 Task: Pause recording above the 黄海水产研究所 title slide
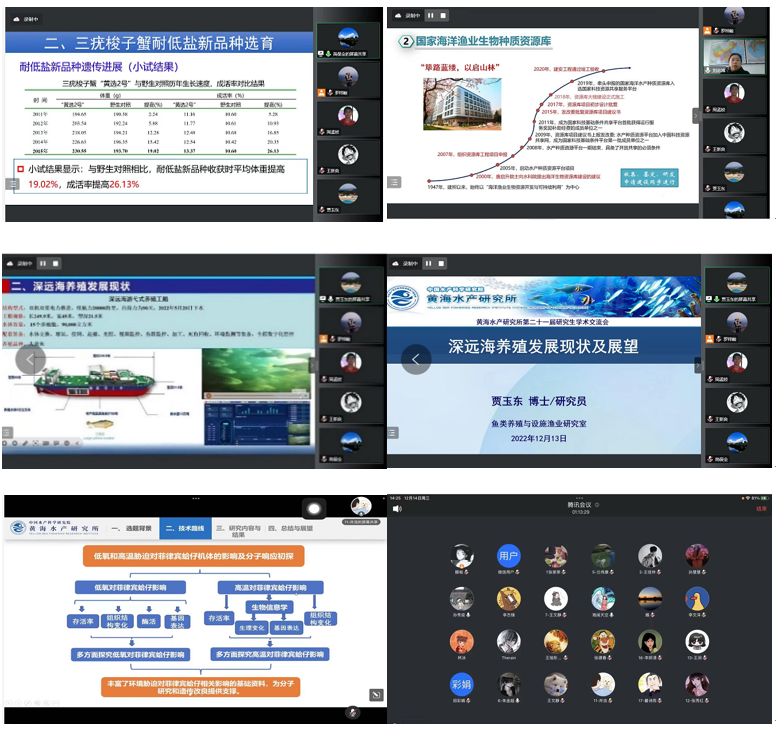(431, 264)
